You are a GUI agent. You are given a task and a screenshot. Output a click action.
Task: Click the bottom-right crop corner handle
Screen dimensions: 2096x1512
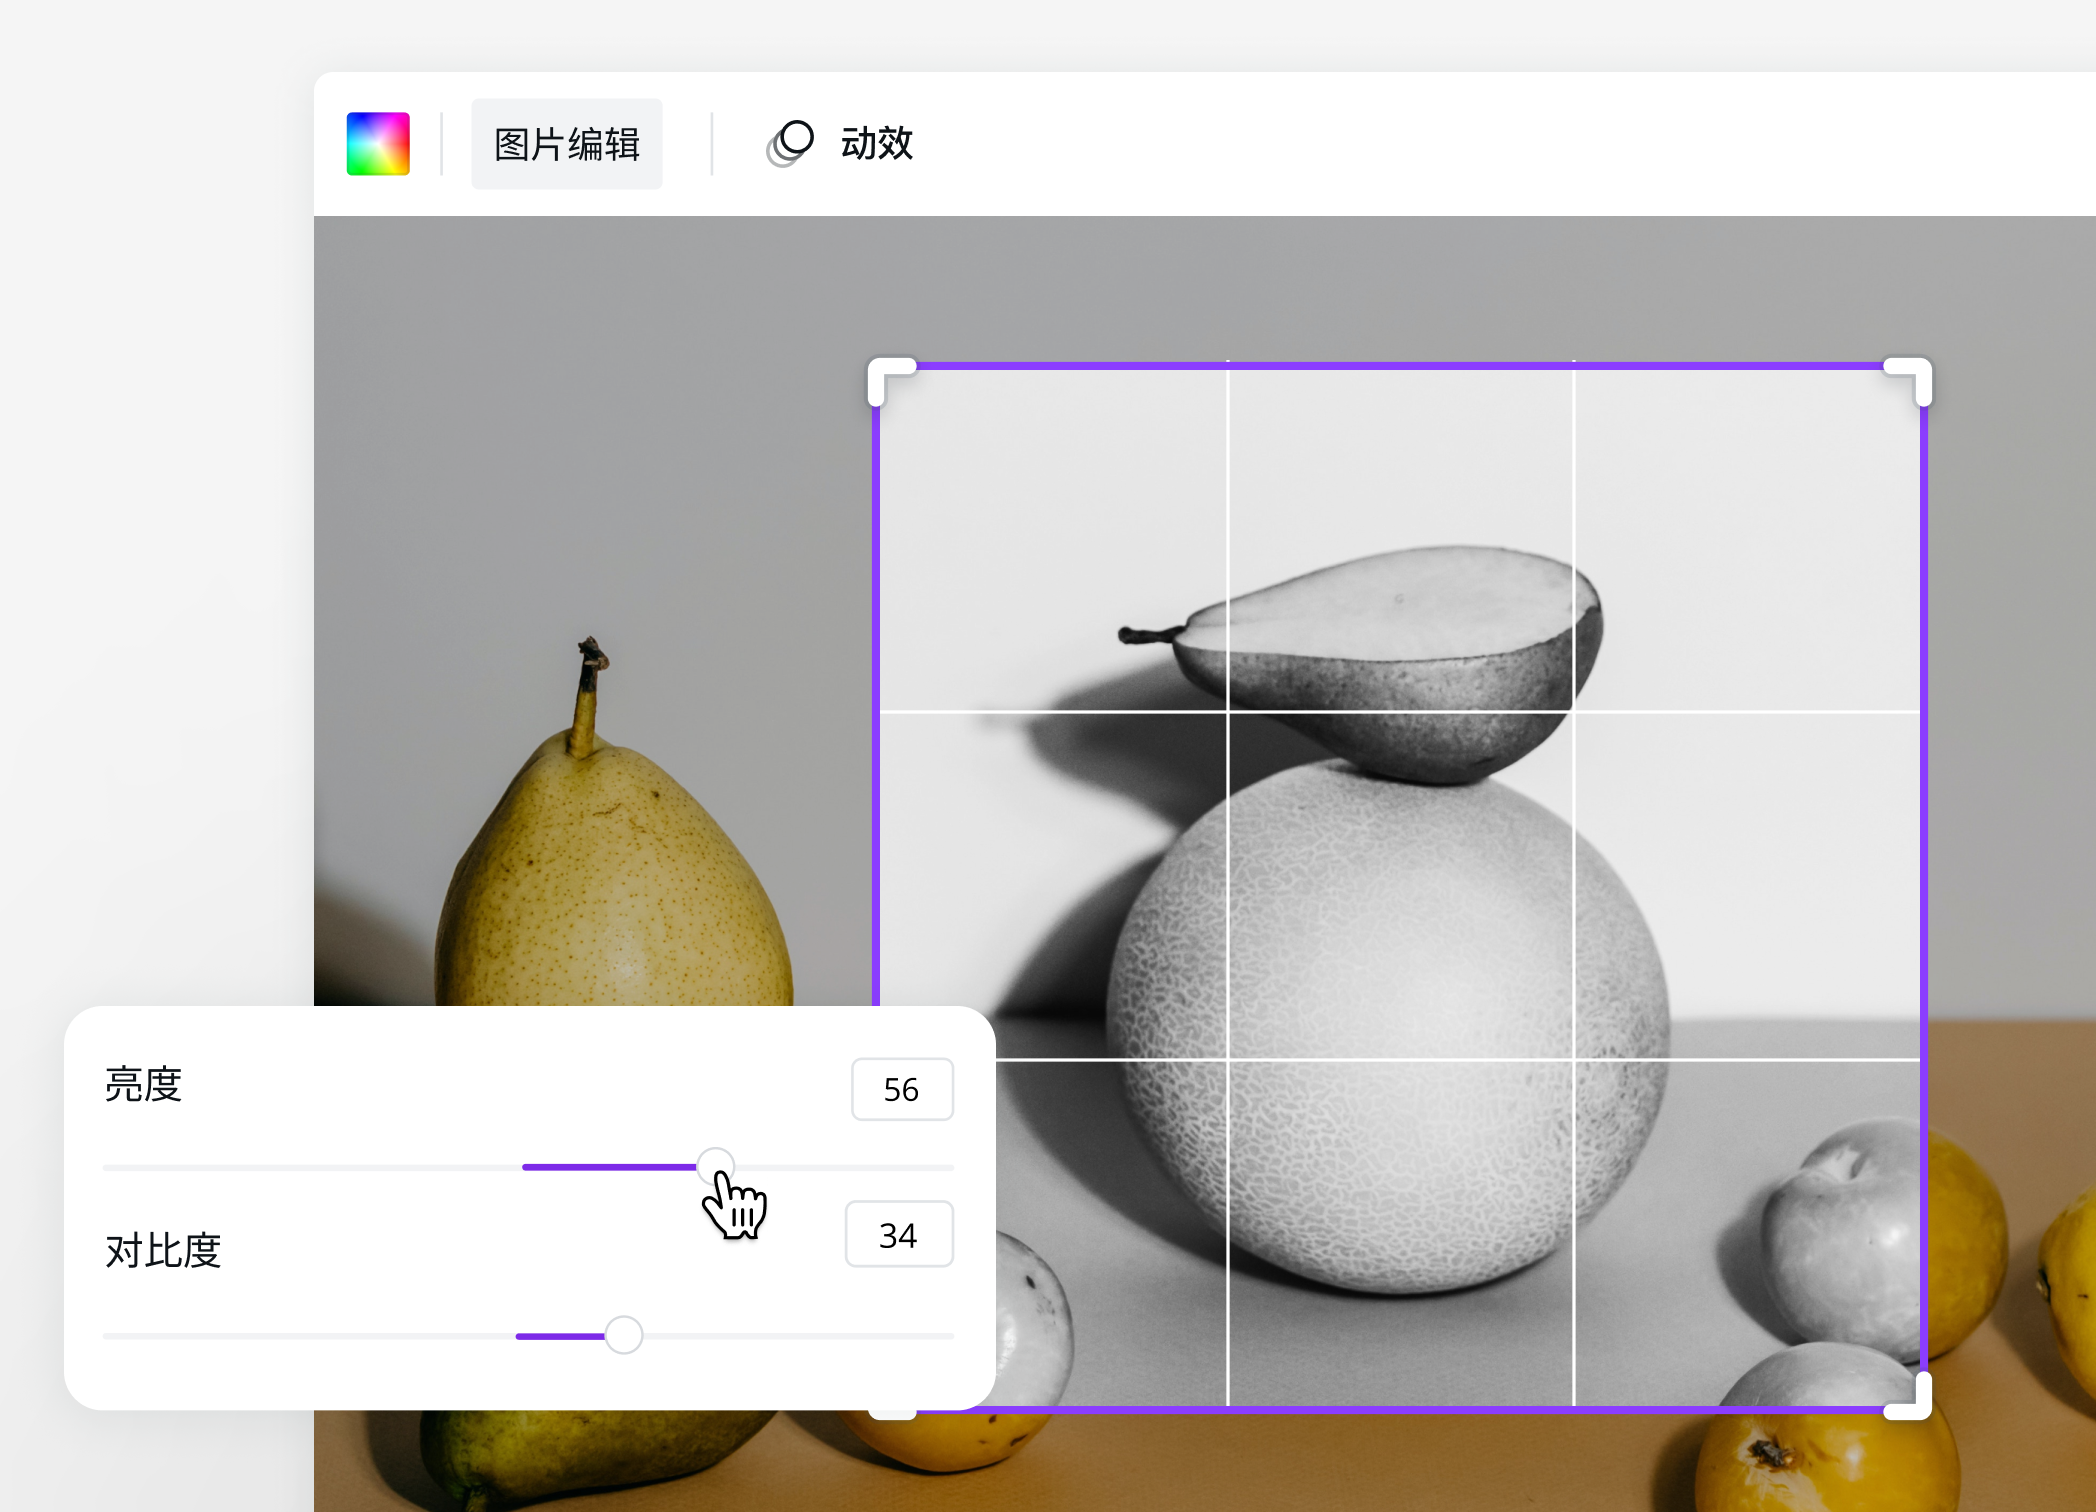[1908, 1396]
